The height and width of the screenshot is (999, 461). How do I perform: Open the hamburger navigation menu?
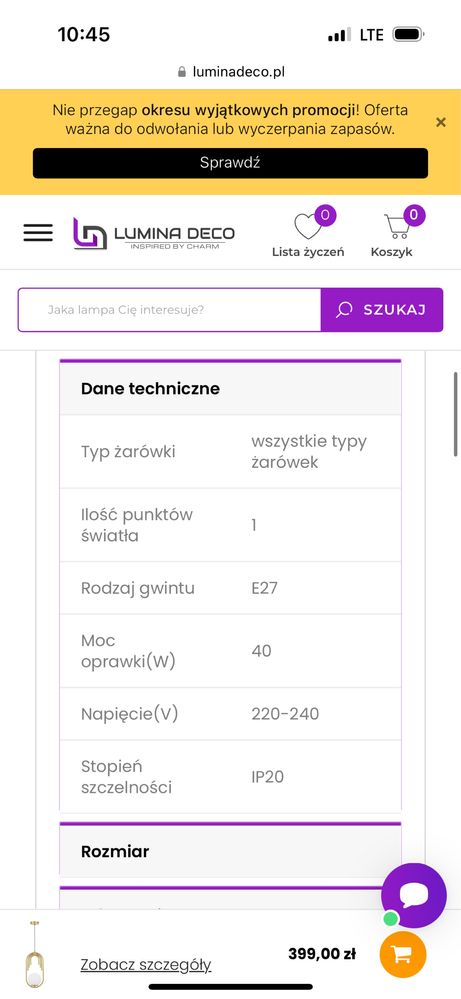click(38, 233)
